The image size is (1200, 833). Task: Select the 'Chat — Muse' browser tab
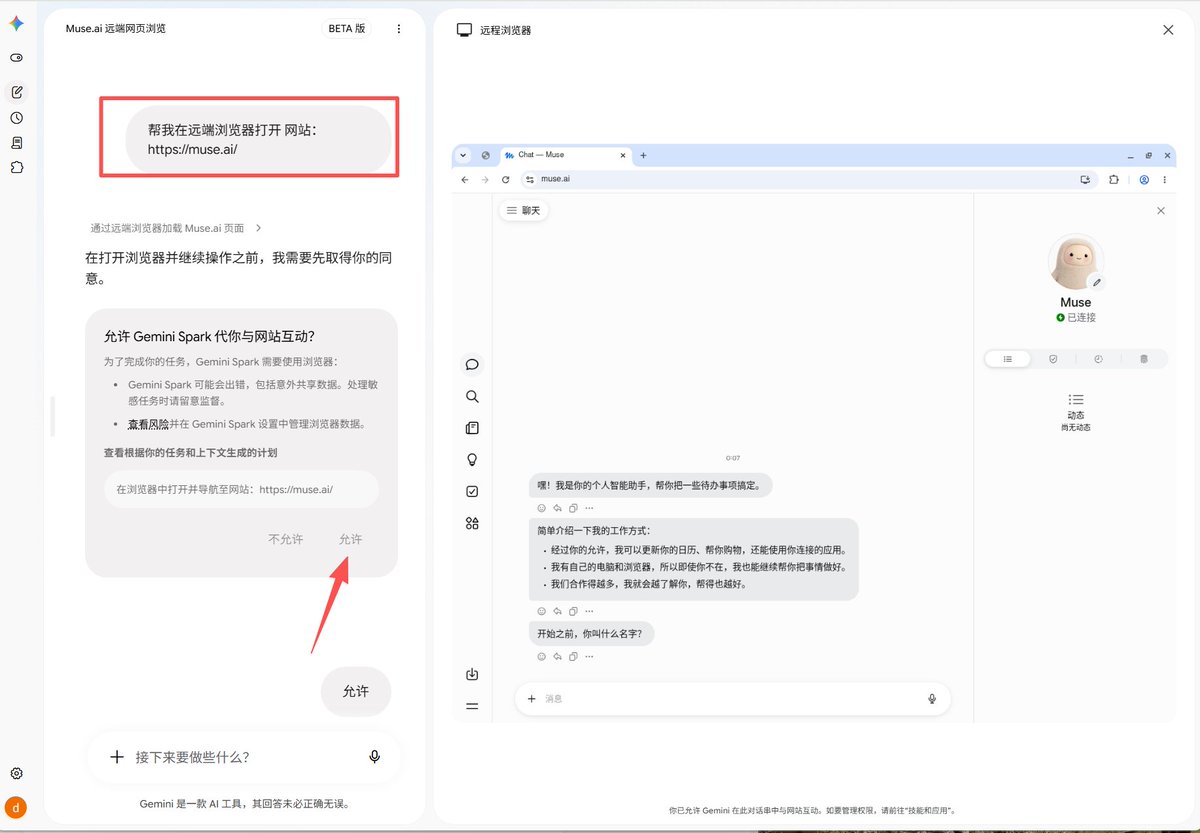565,155
